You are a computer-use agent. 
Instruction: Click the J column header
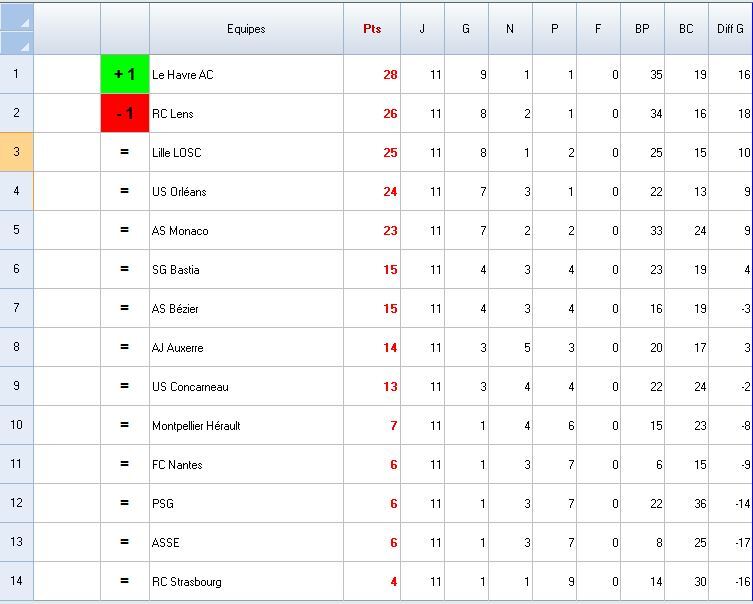[x=422, y=29]
